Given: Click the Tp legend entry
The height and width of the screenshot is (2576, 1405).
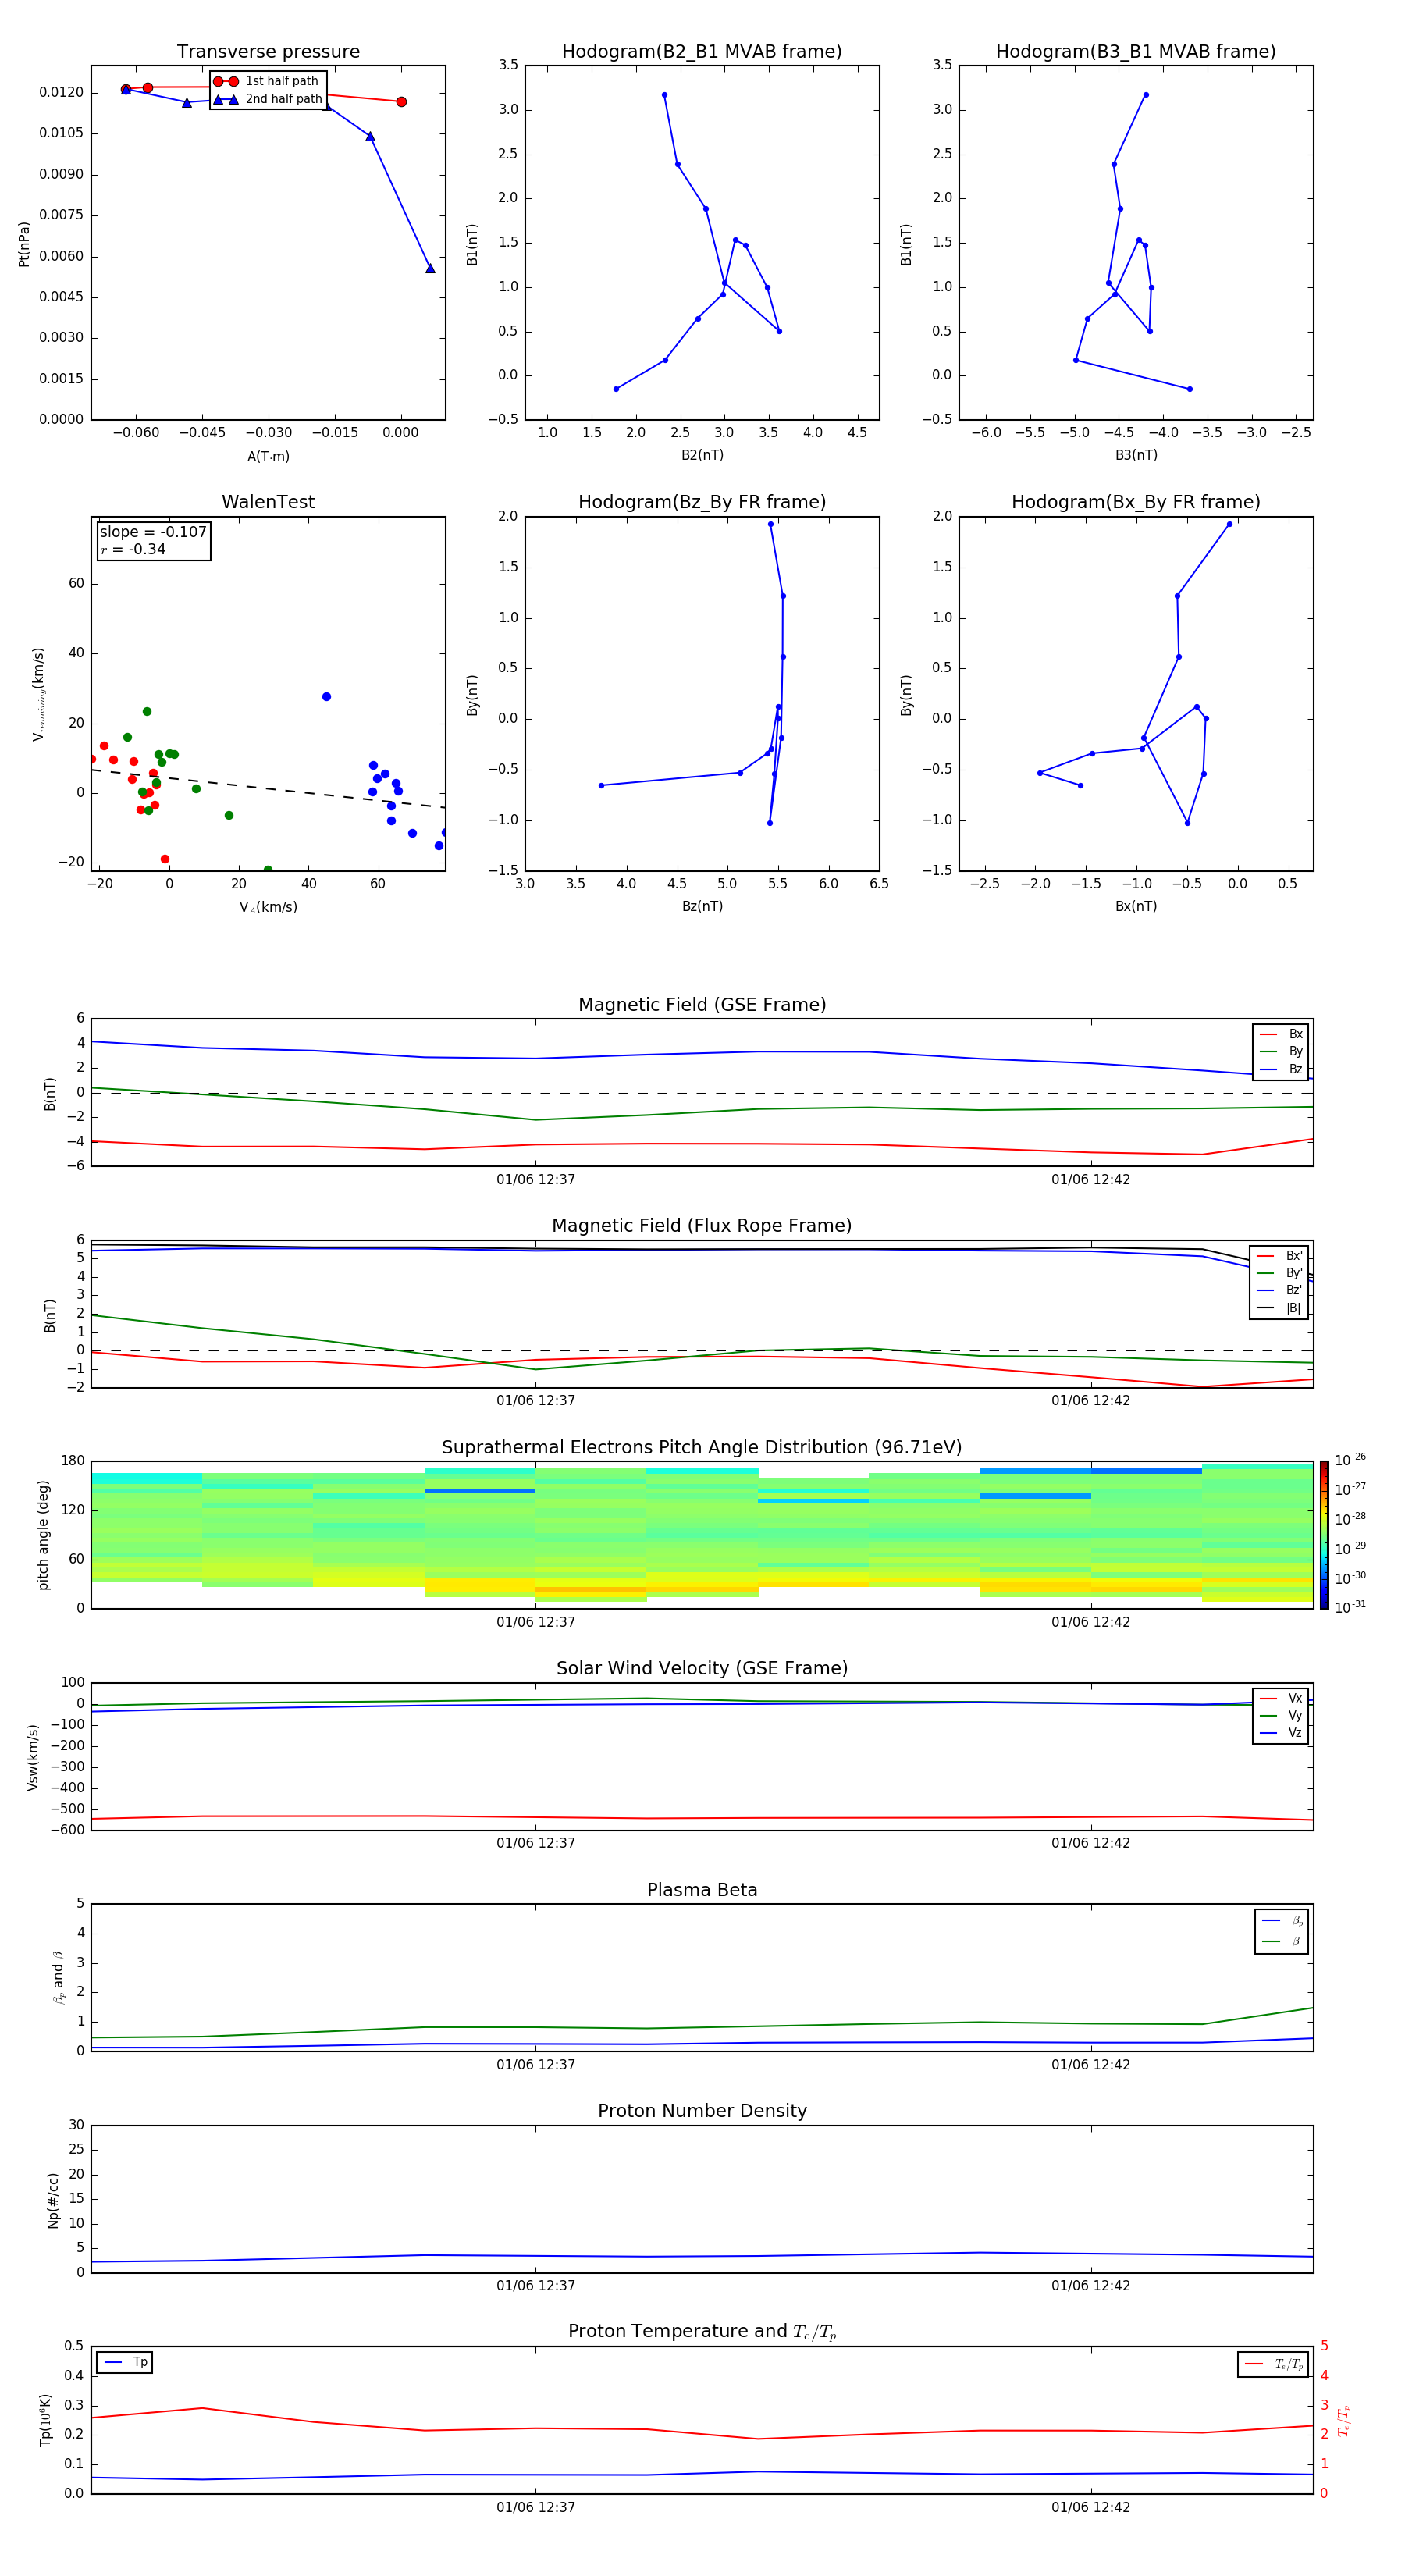Looking at the screenshot, I should pos(125,2362).
